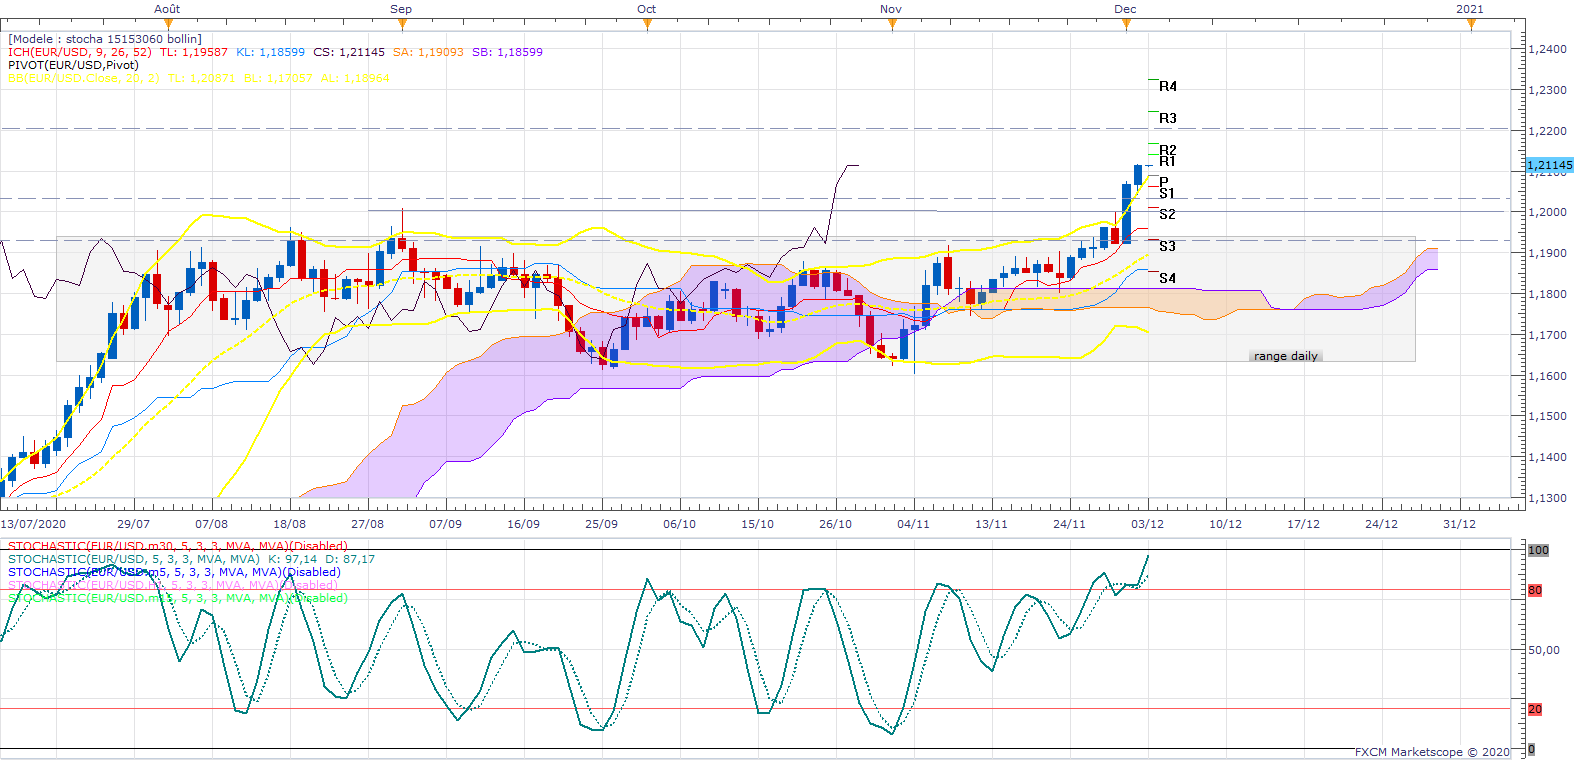The height and width of the screenshot is (760, 1583).
Task: Click the 04/11 date axis label
Action: (913, 524)
